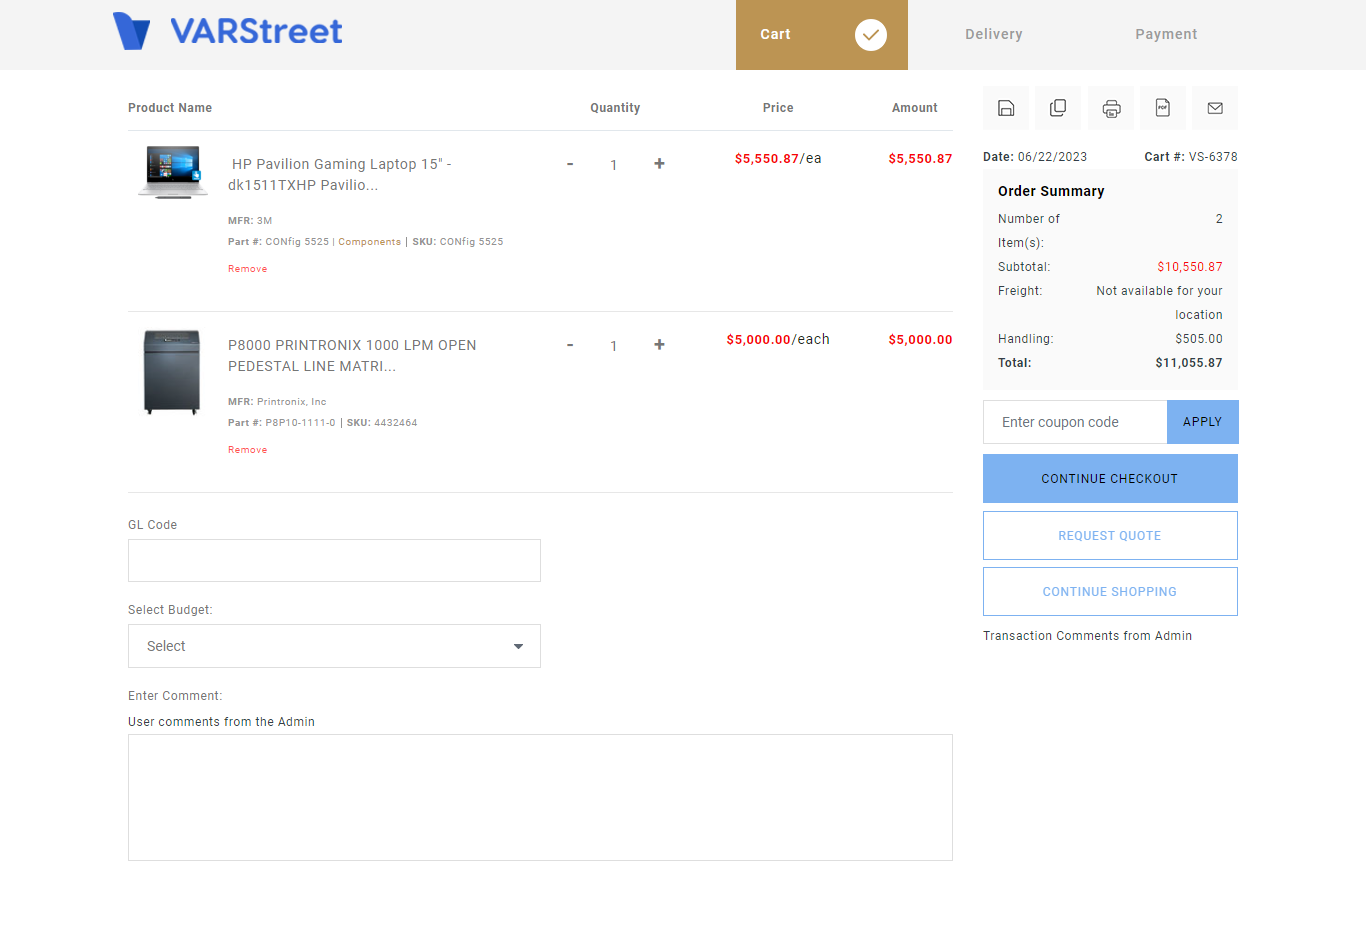Go to the Delivery step tab
Image resolution: width=1366 pixels, height=926 pixels.
993,34
